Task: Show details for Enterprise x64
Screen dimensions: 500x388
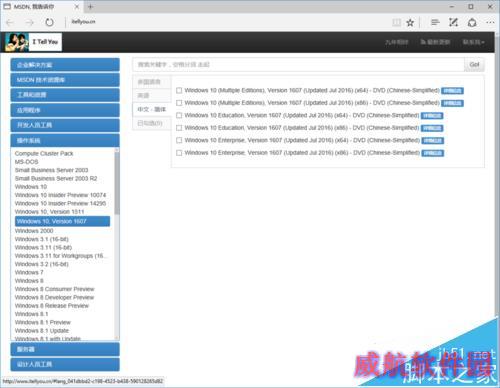Action: click(433, 141)
